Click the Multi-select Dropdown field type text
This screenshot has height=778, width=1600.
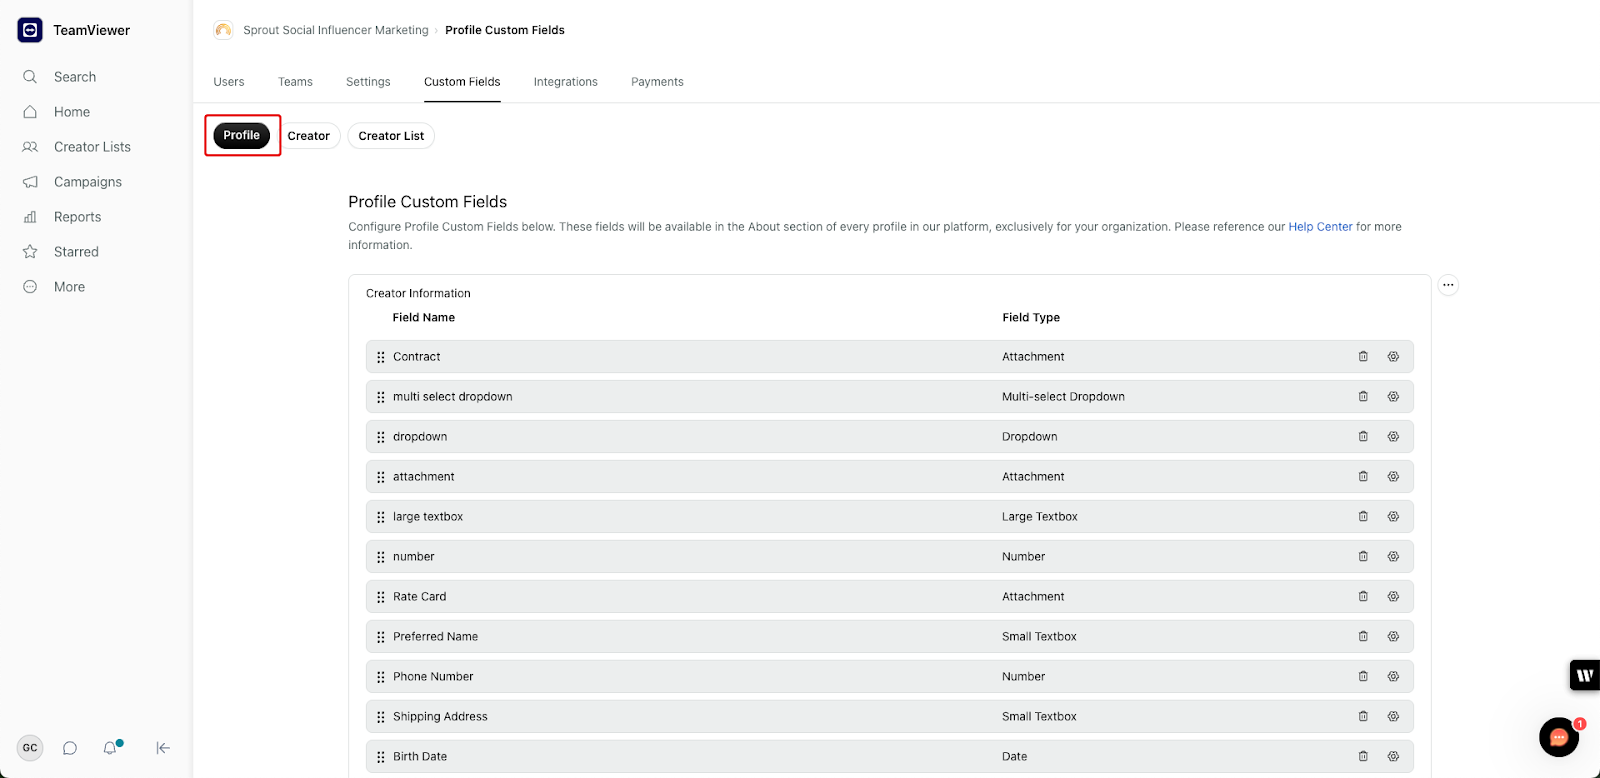tap(1063, 397)
